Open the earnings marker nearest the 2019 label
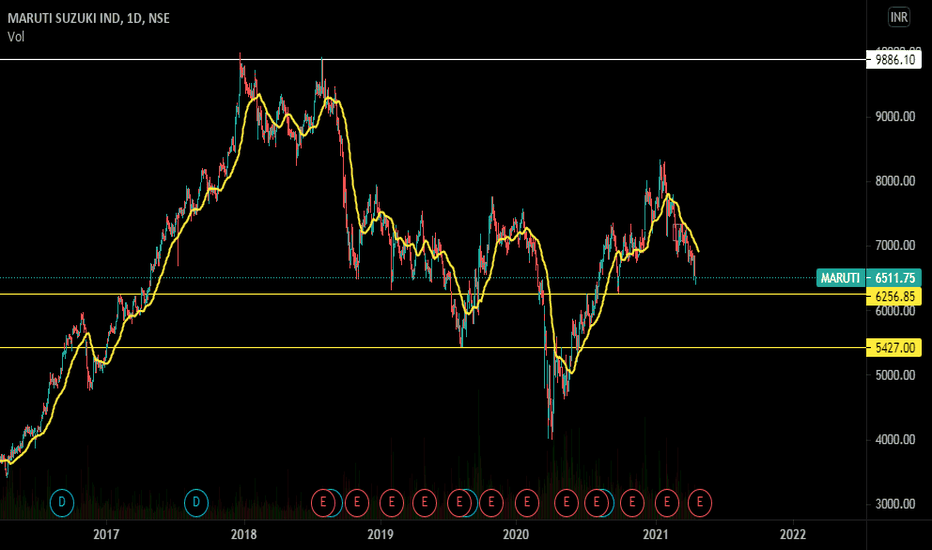 [x=391, y=503]
